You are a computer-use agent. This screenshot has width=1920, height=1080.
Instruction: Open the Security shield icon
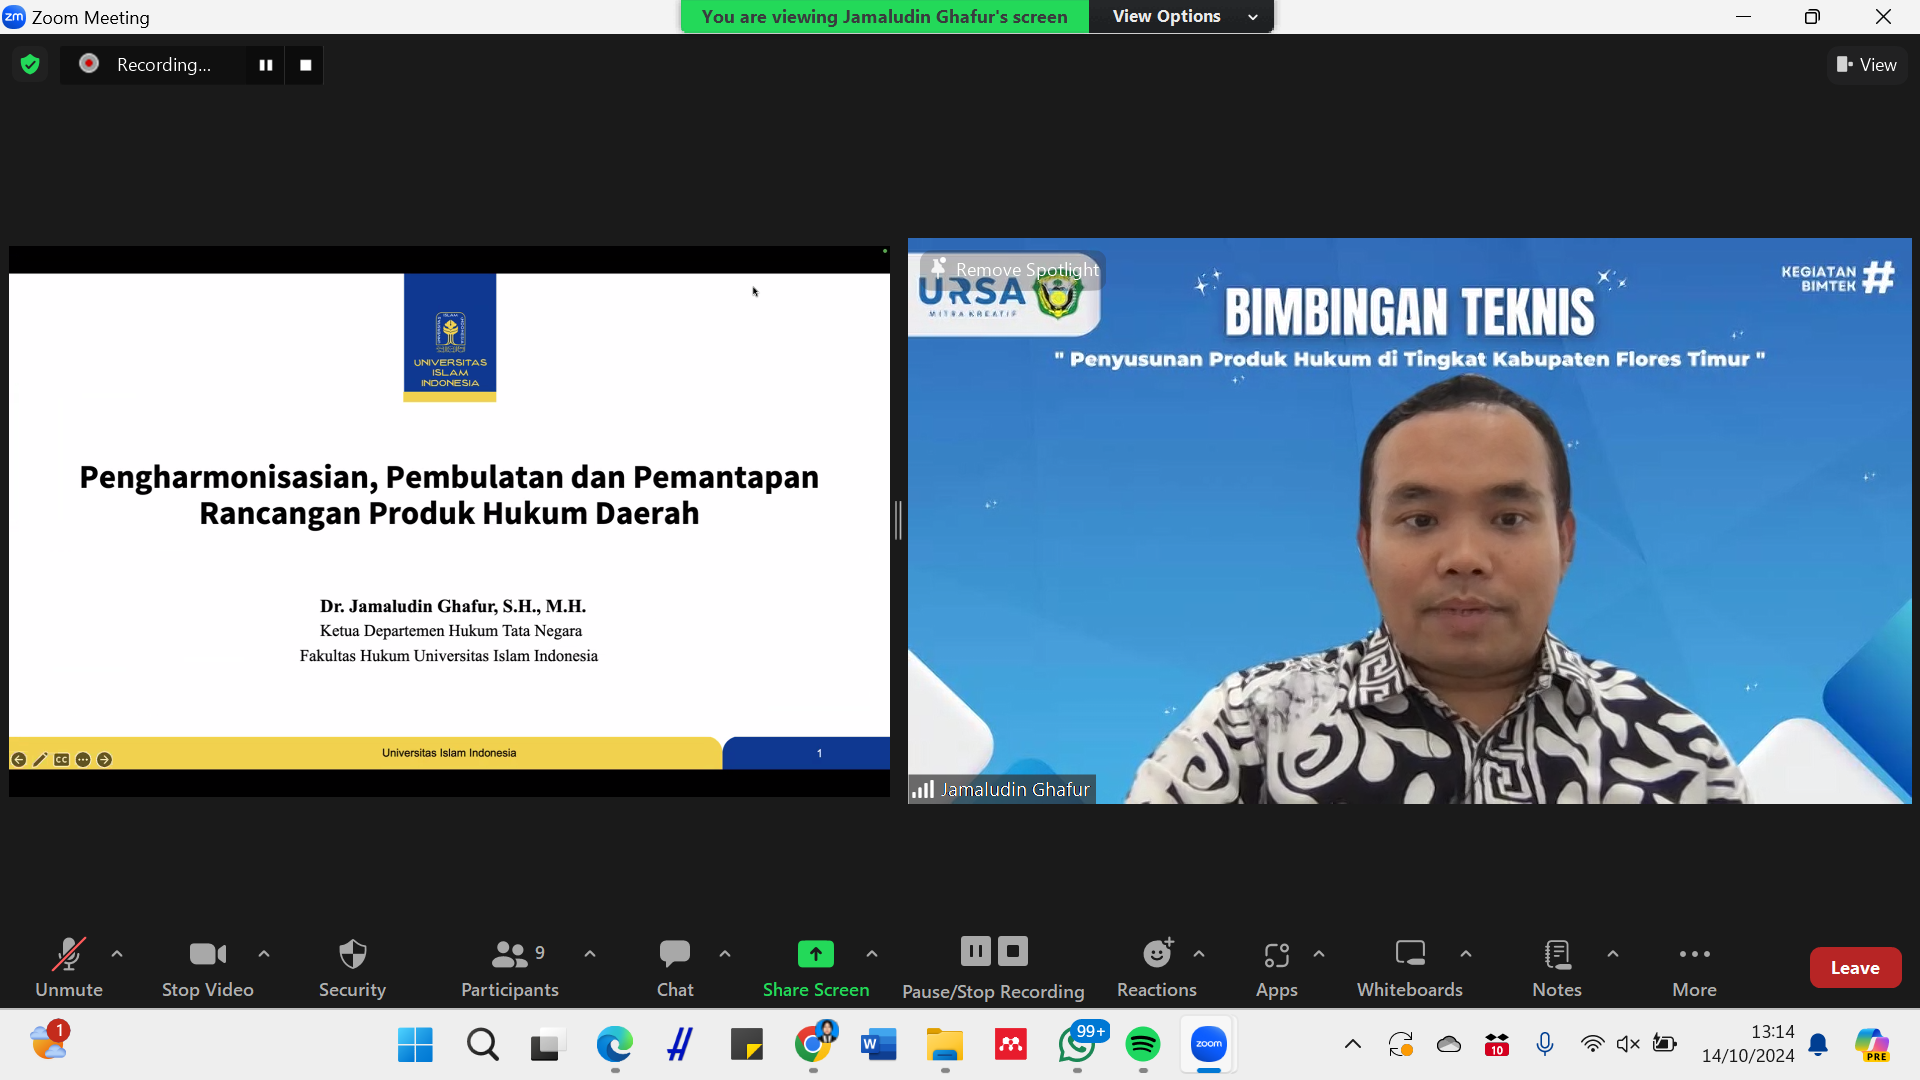[352, 955]
